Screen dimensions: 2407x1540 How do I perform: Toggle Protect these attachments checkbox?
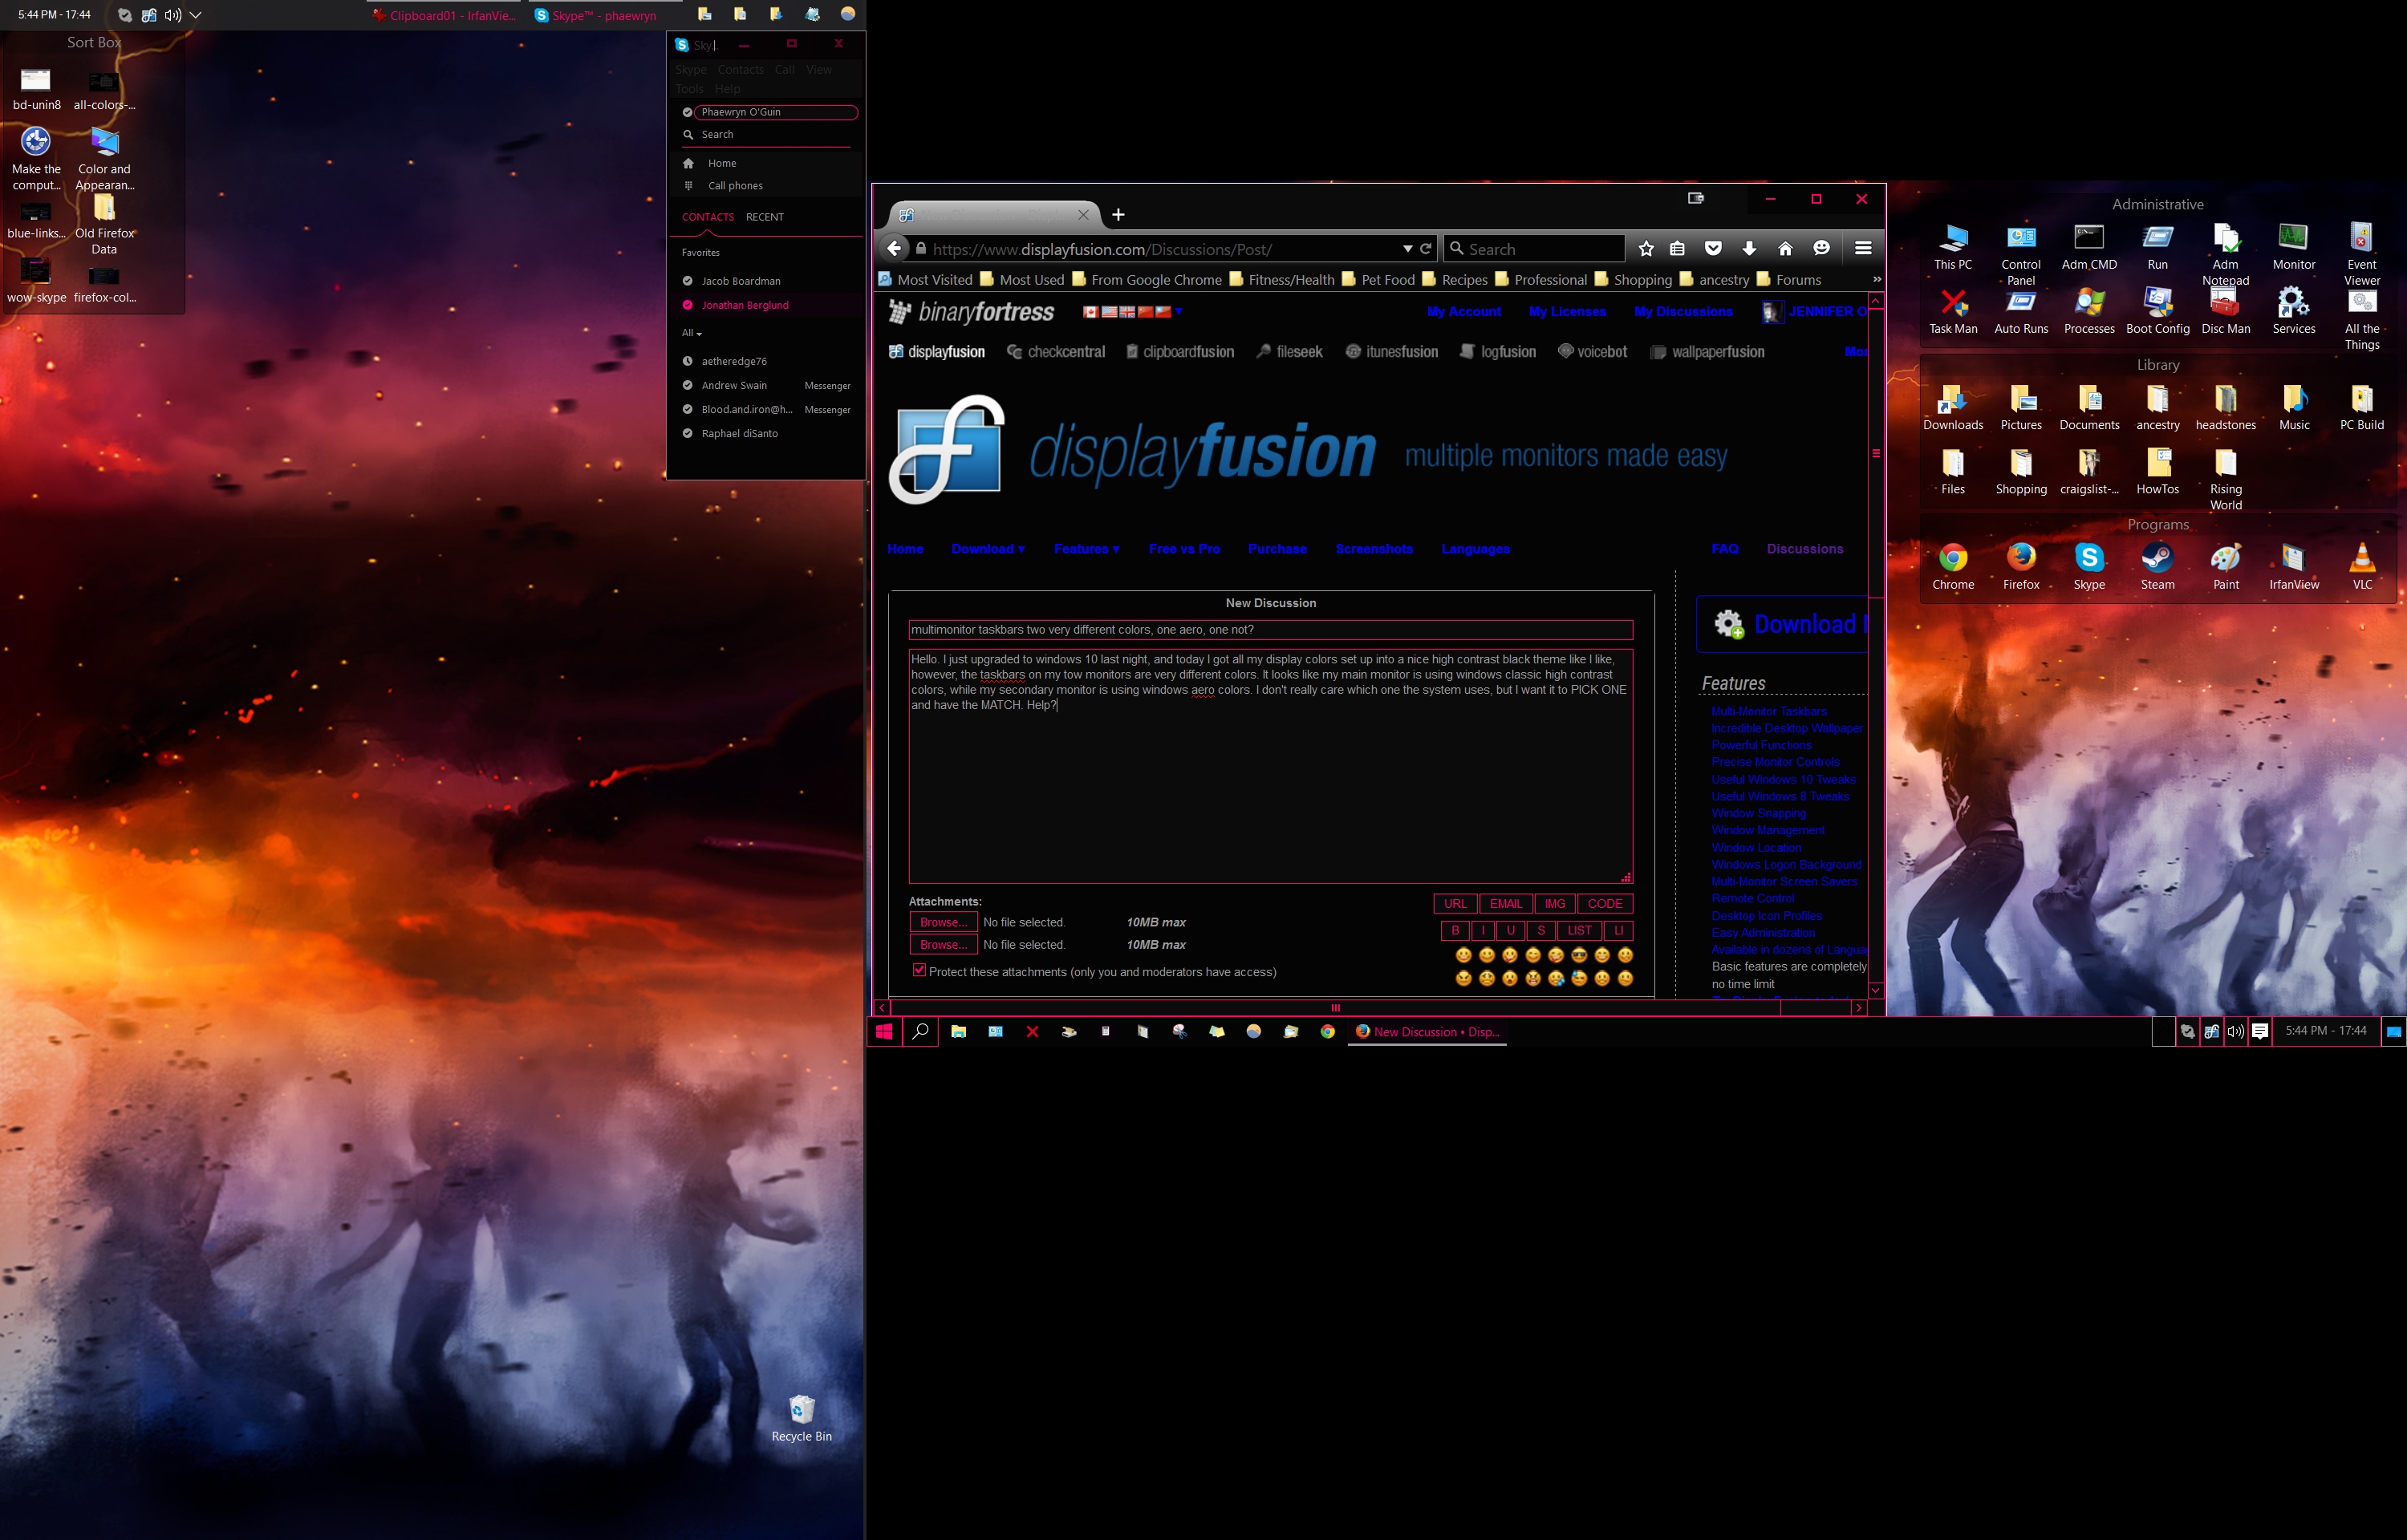[x=919, y=970]
